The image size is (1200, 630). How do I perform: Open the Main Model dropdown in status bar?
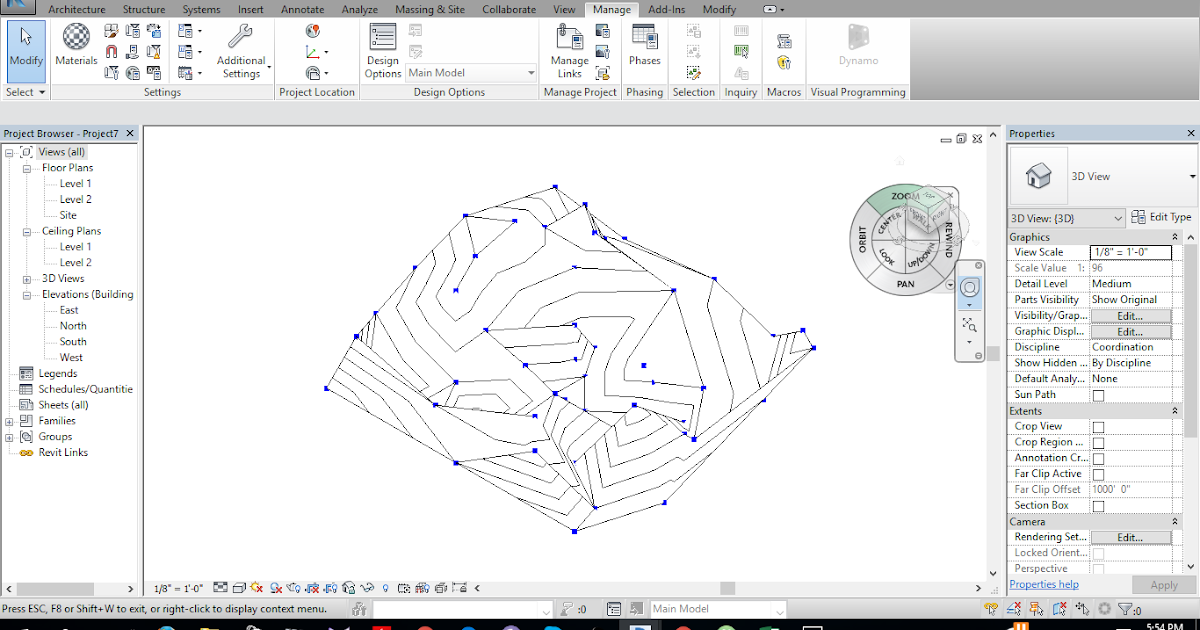(x=780, y=608)
